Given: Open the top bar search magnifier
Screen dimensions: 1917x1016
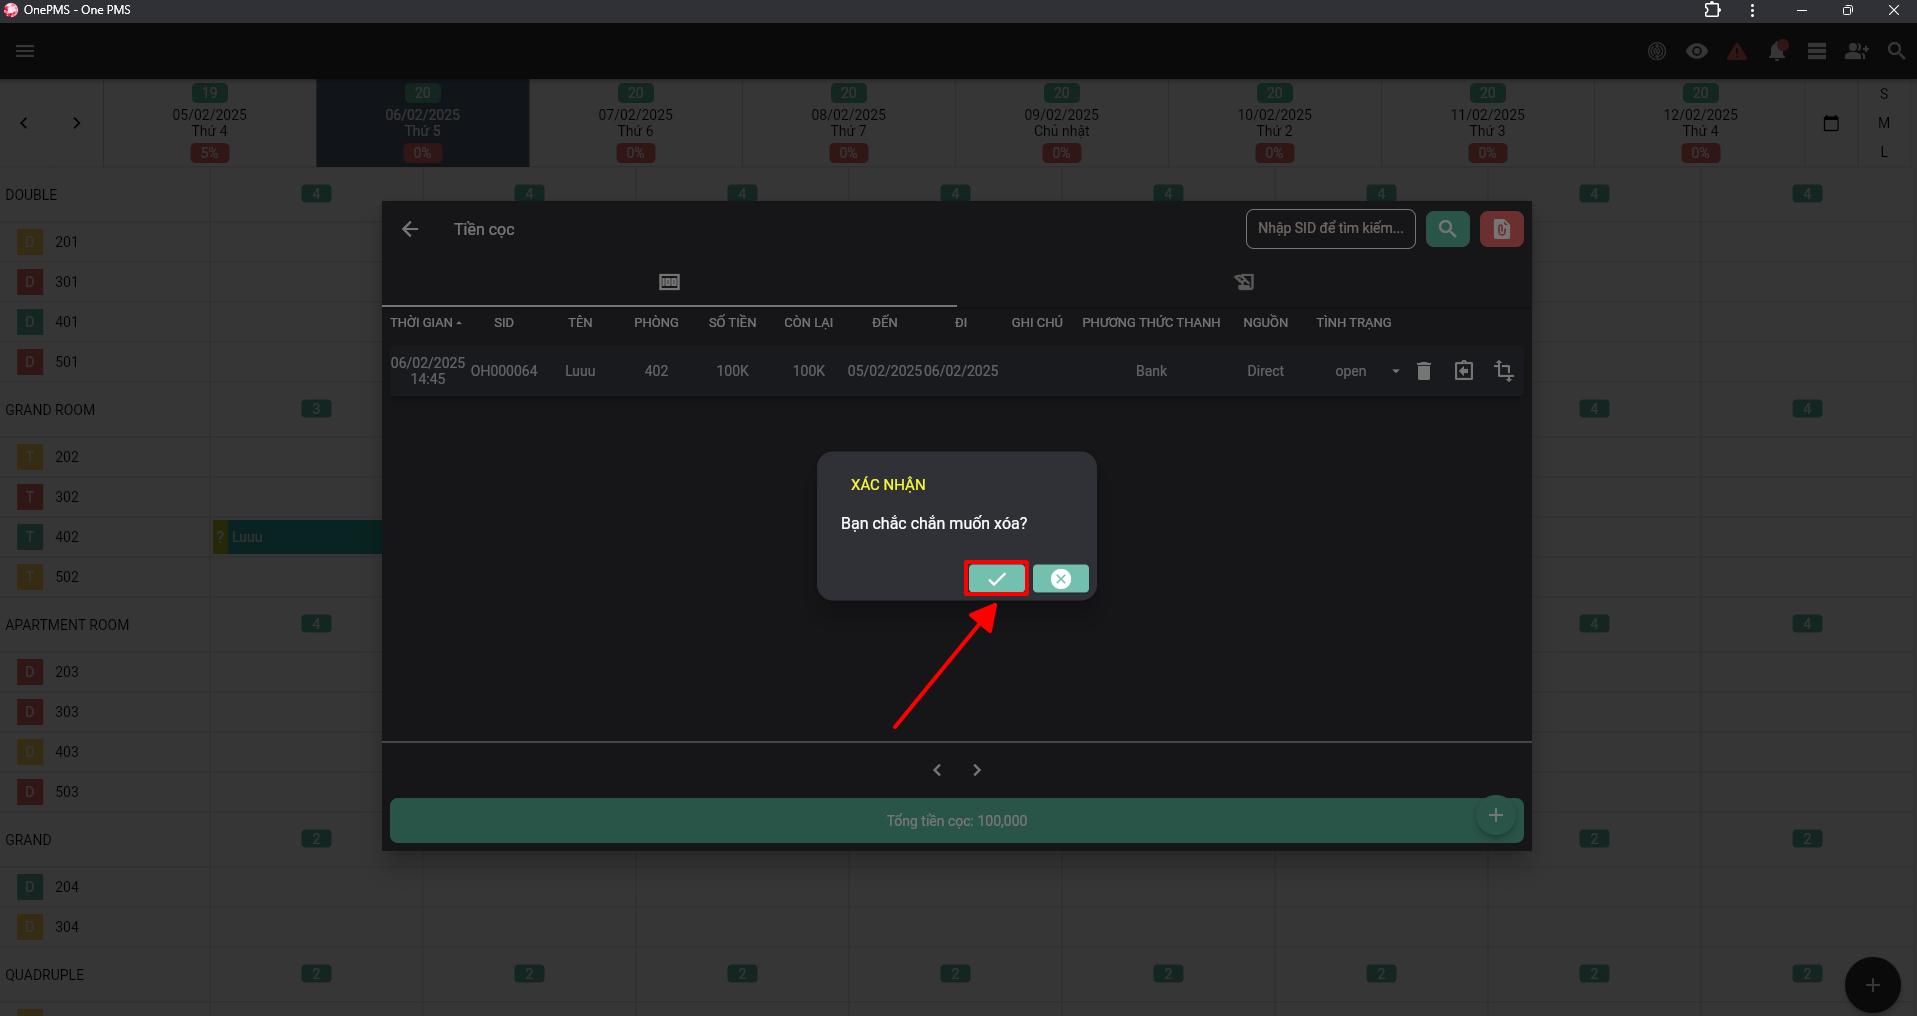Looking at the screenshot, I should 1896,51.
